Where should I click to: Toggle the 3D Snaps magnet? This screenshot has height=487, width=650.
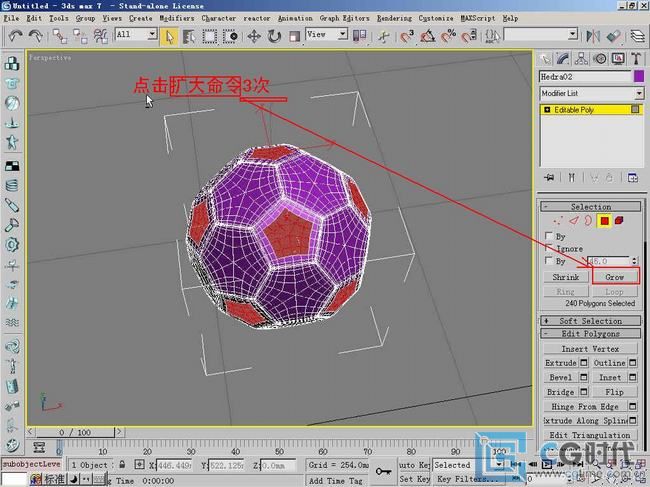tap(407, 36)
